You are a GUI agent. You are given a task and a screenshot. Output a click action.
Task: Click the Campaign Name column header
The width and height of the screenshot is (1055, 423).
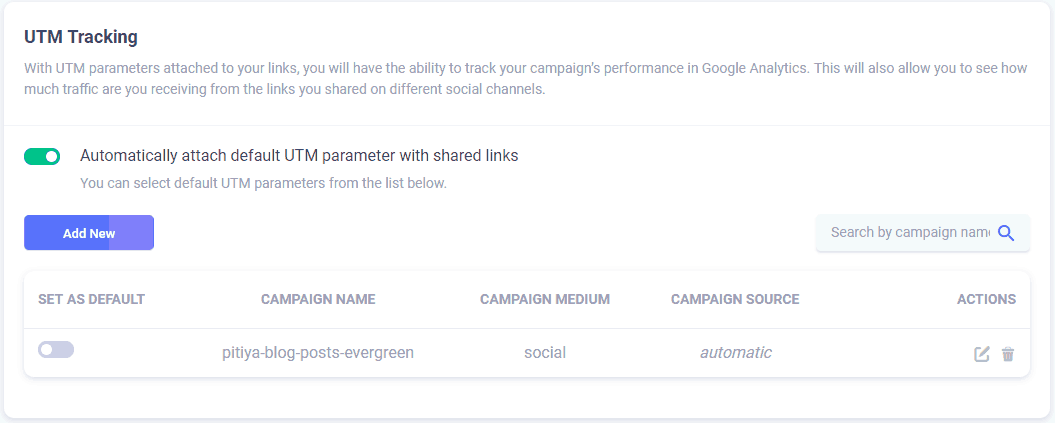pyautogui.click(x=318, y=299)
